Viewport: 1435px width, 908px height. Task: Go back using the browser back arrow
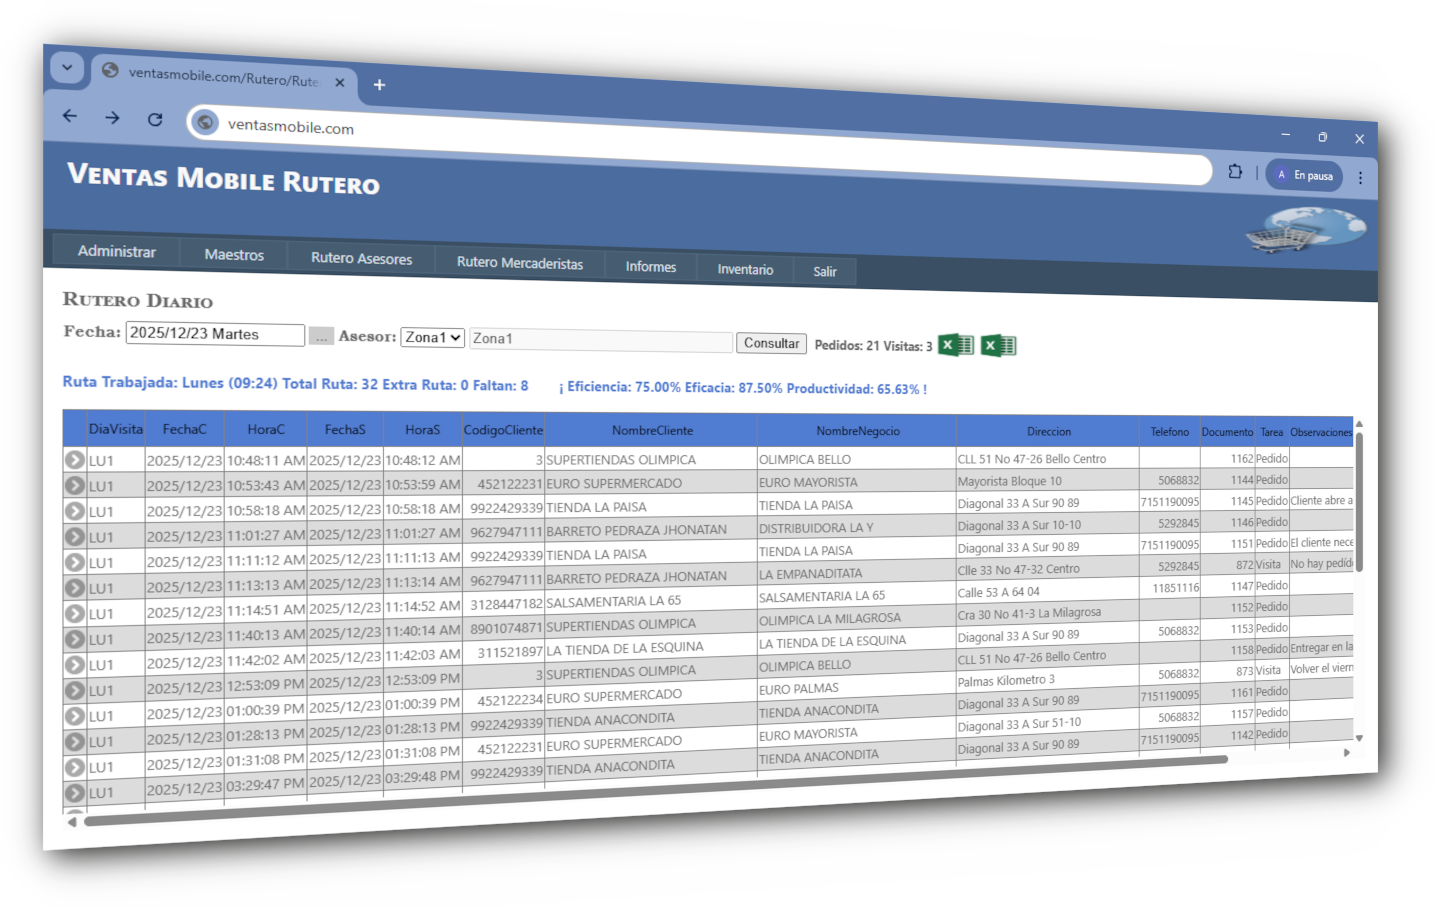tap(70, 116)
